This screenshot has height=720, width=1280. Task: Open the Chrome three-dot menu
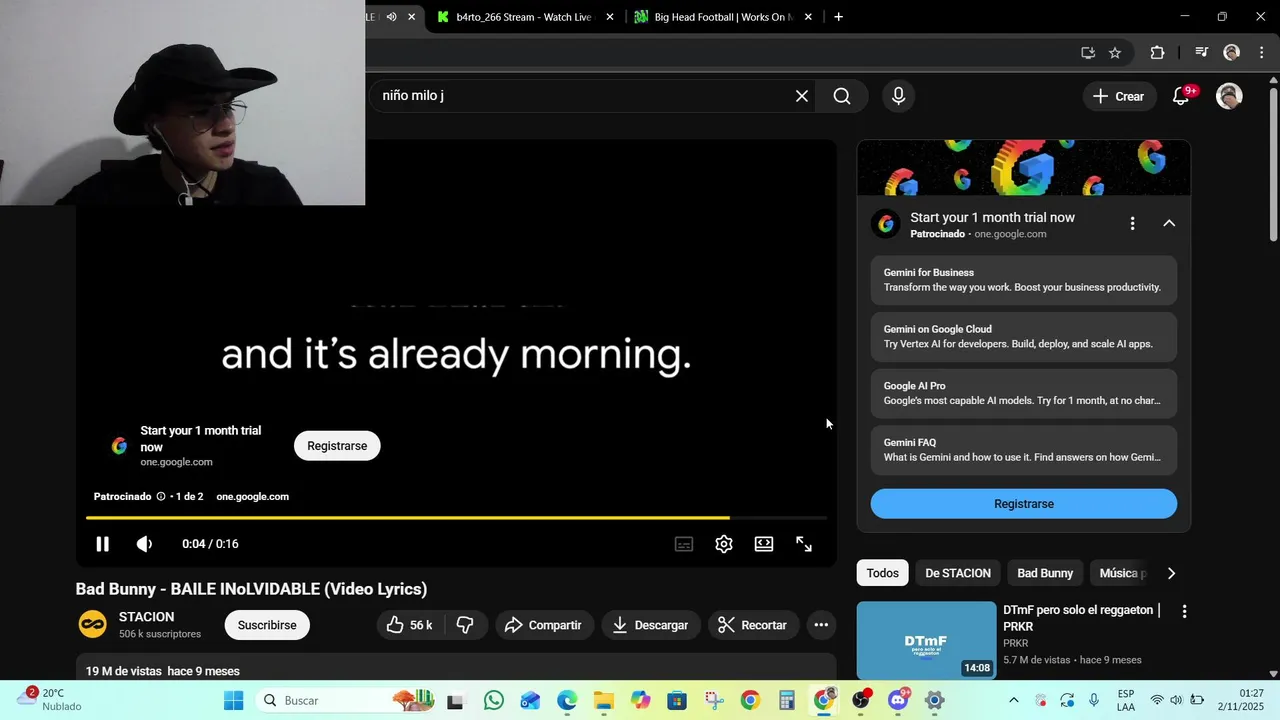[x=1259, y=53]
